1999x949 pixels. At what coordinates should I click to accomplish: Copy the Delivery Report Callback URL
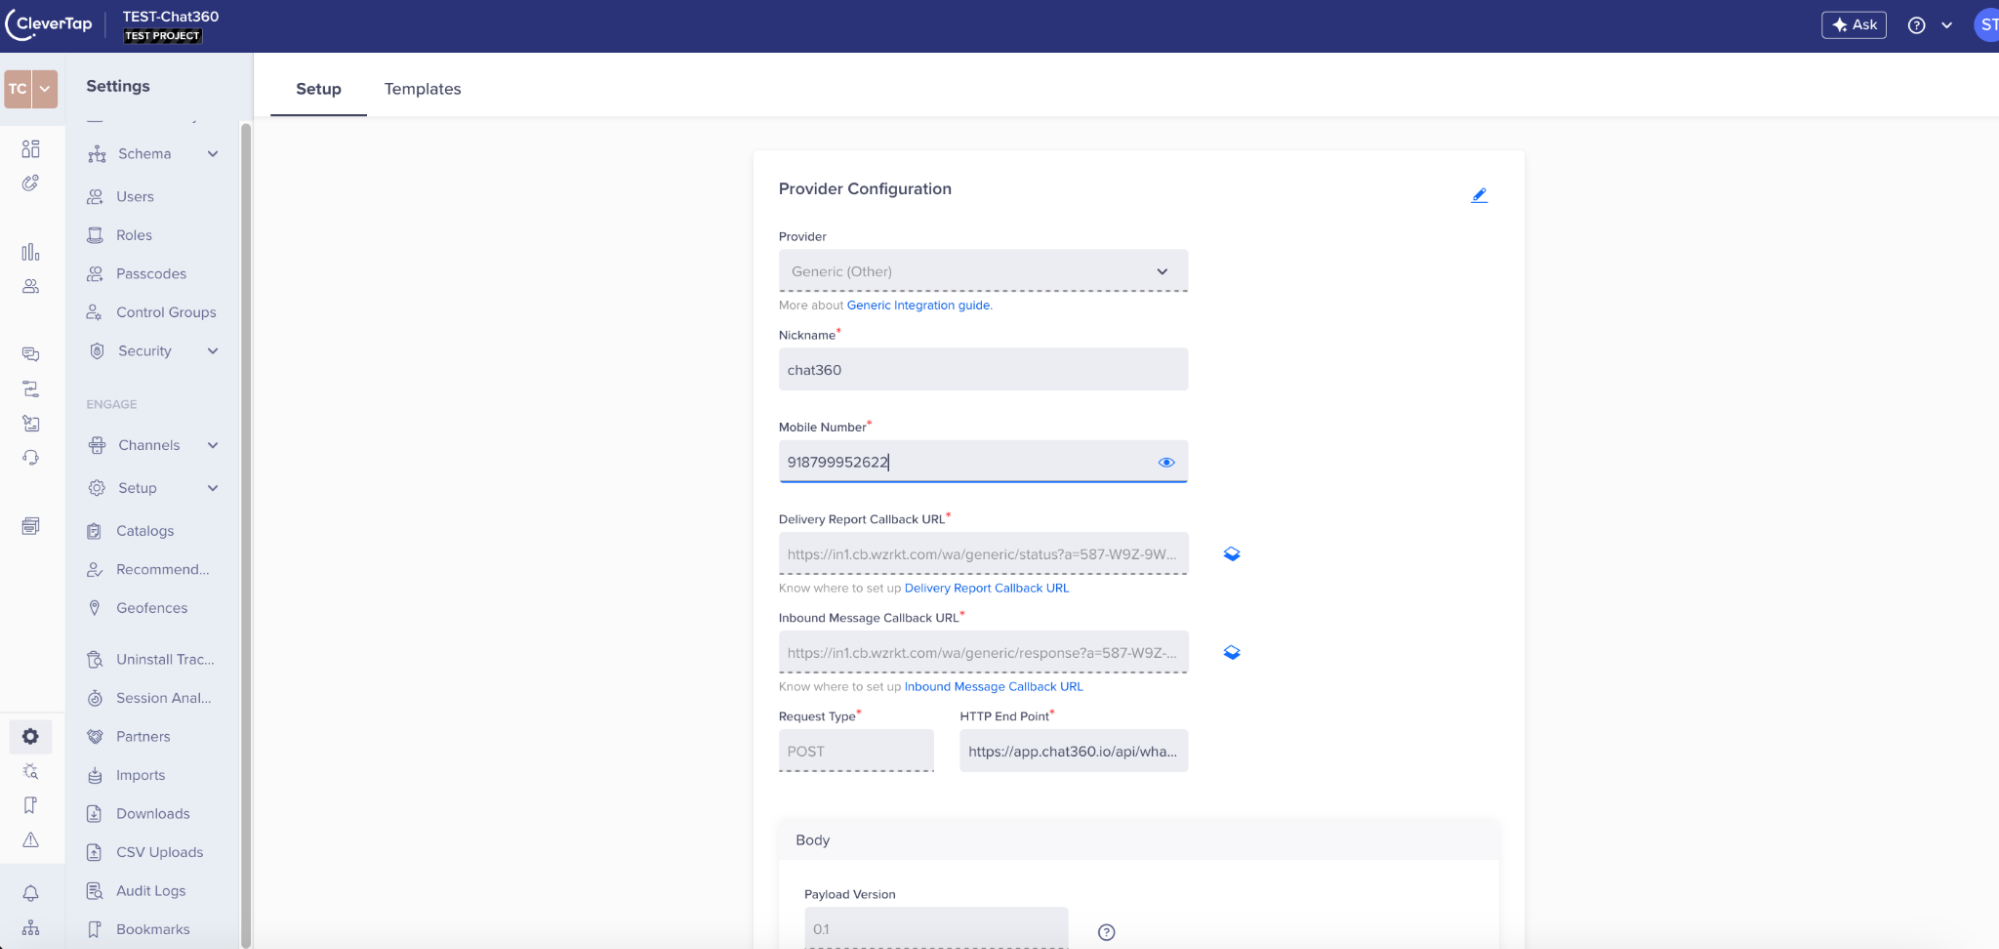pos(1232,554)
